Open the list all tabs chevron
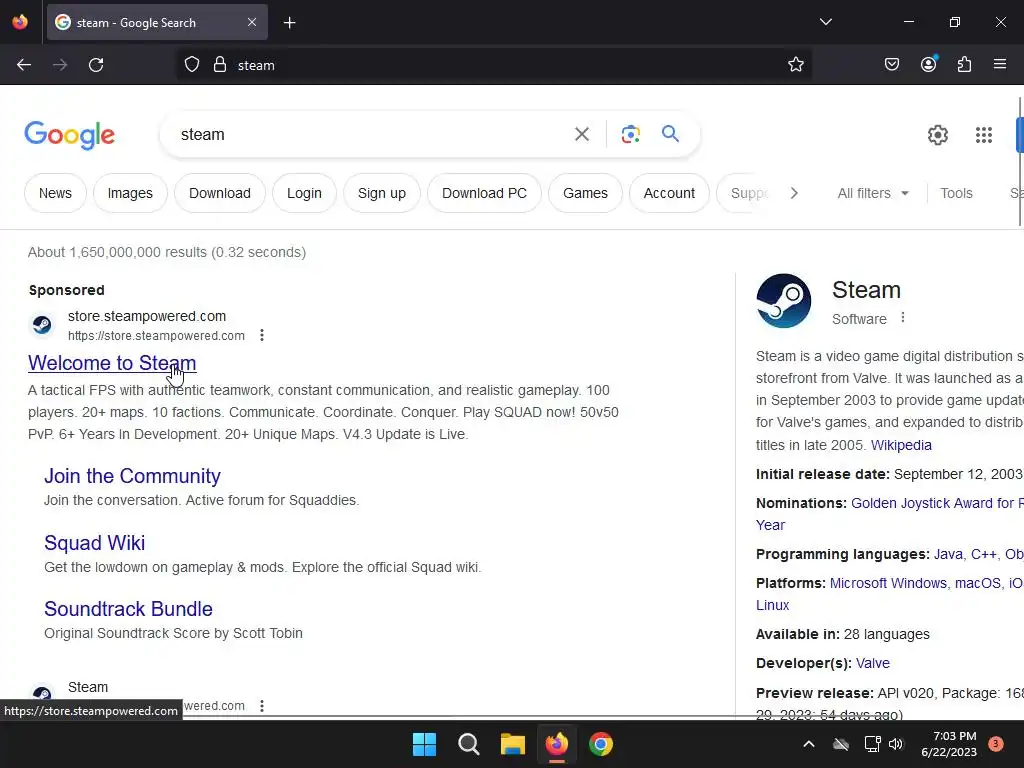The height and width of the screenshot is (768, 1024). [825, 22]
